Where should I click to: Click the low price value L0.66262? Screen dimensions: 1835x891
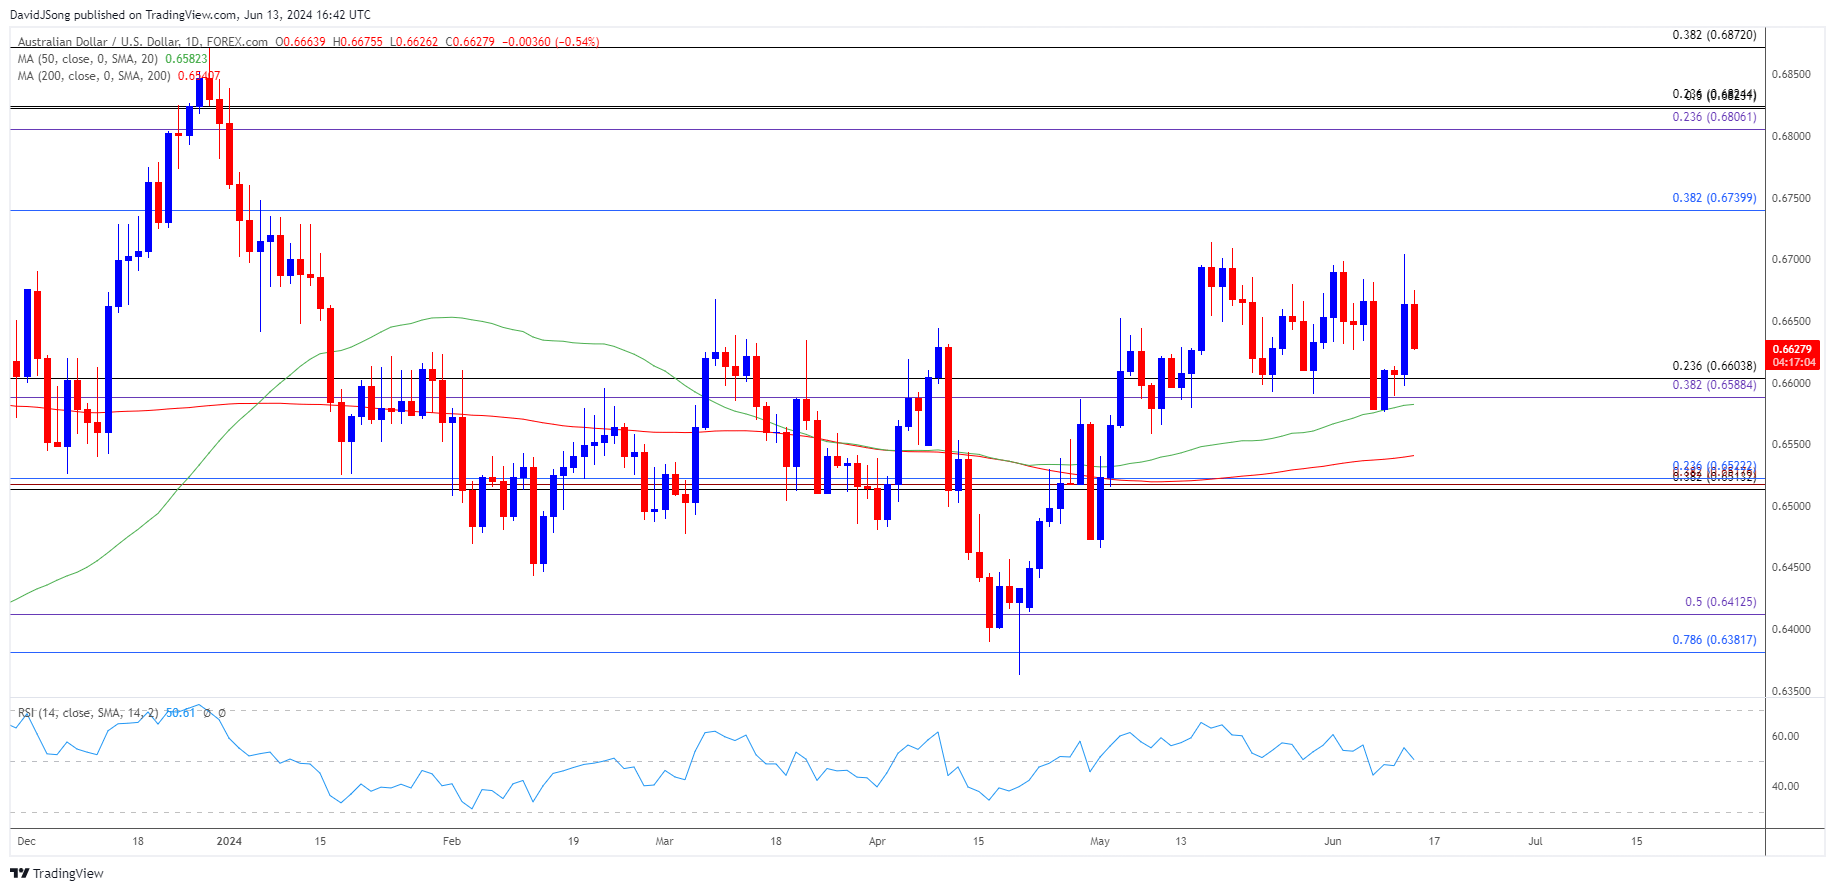tap(414, 42)
